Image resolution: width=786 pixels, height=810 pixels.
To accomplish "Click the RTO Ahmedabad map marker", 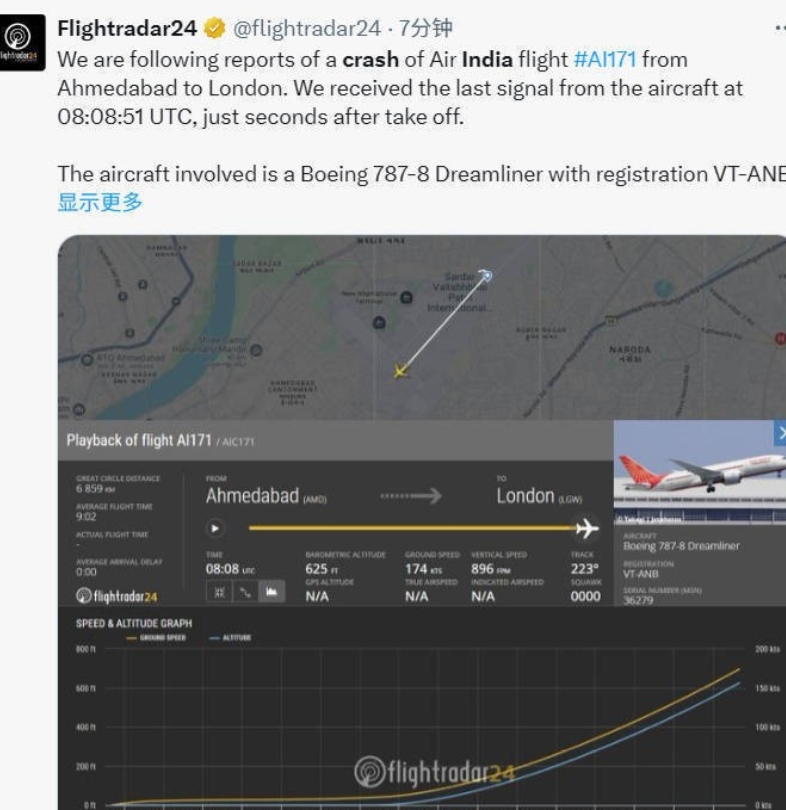I will (x=88, y=357).
